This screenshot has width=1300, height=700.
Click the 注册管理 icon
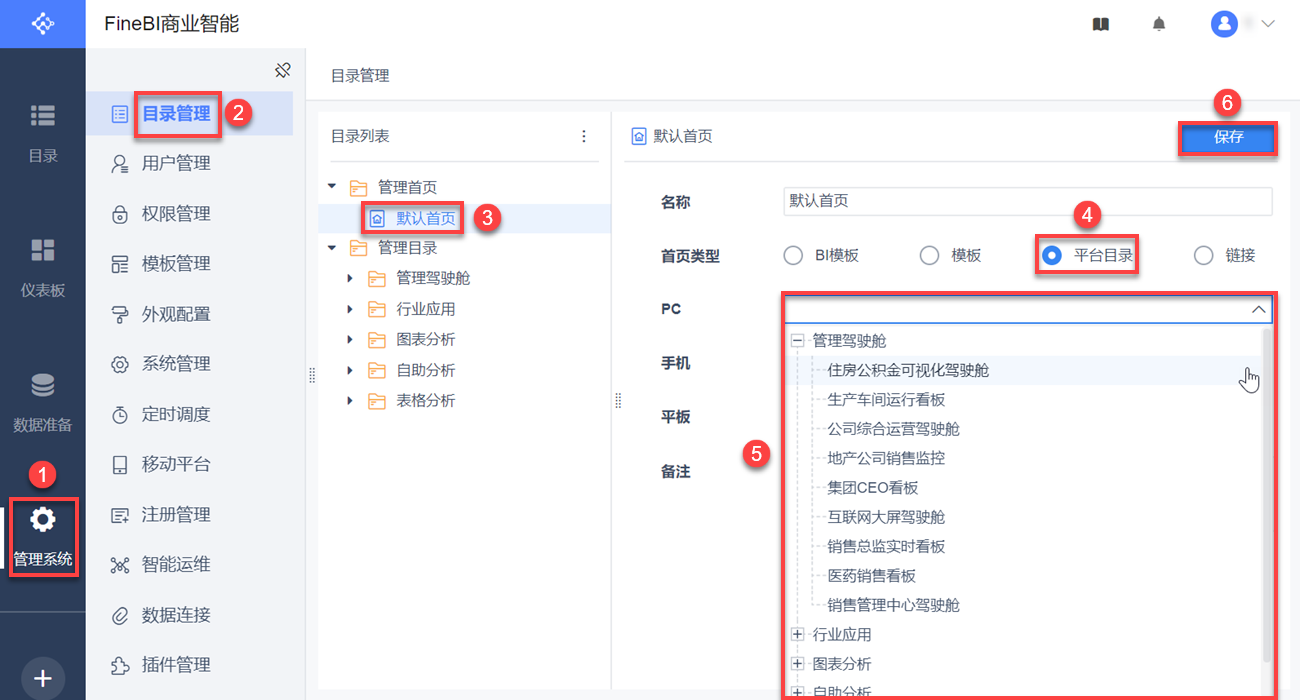coord(120,515)
